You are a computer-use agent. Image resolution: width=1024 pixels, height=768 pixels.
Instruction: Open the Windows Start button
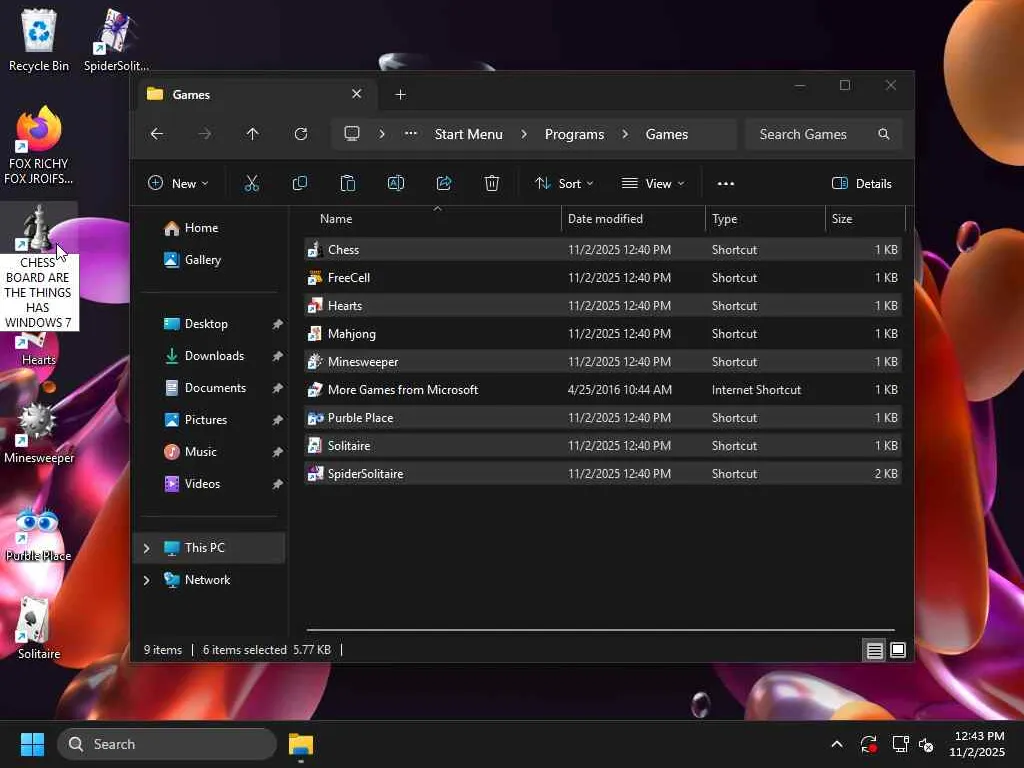32,744
